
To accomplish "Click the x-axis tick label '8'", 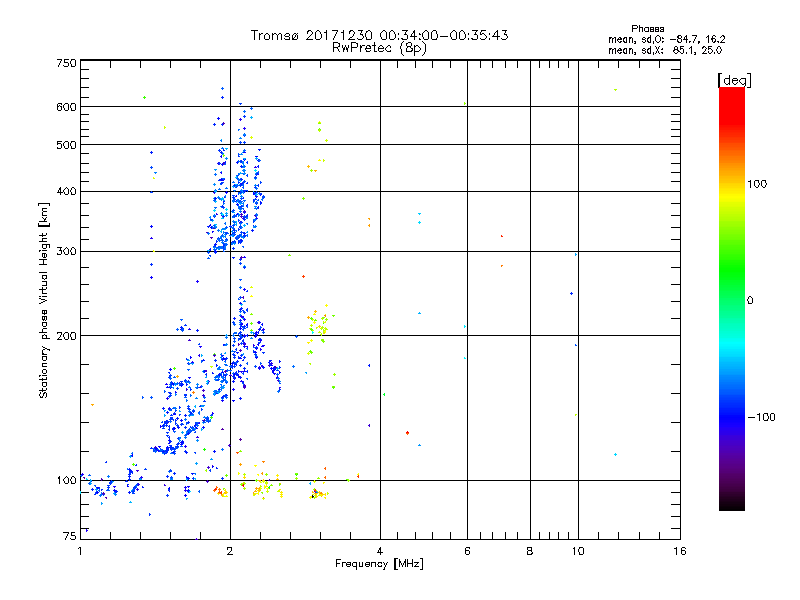I will (530, 551).
